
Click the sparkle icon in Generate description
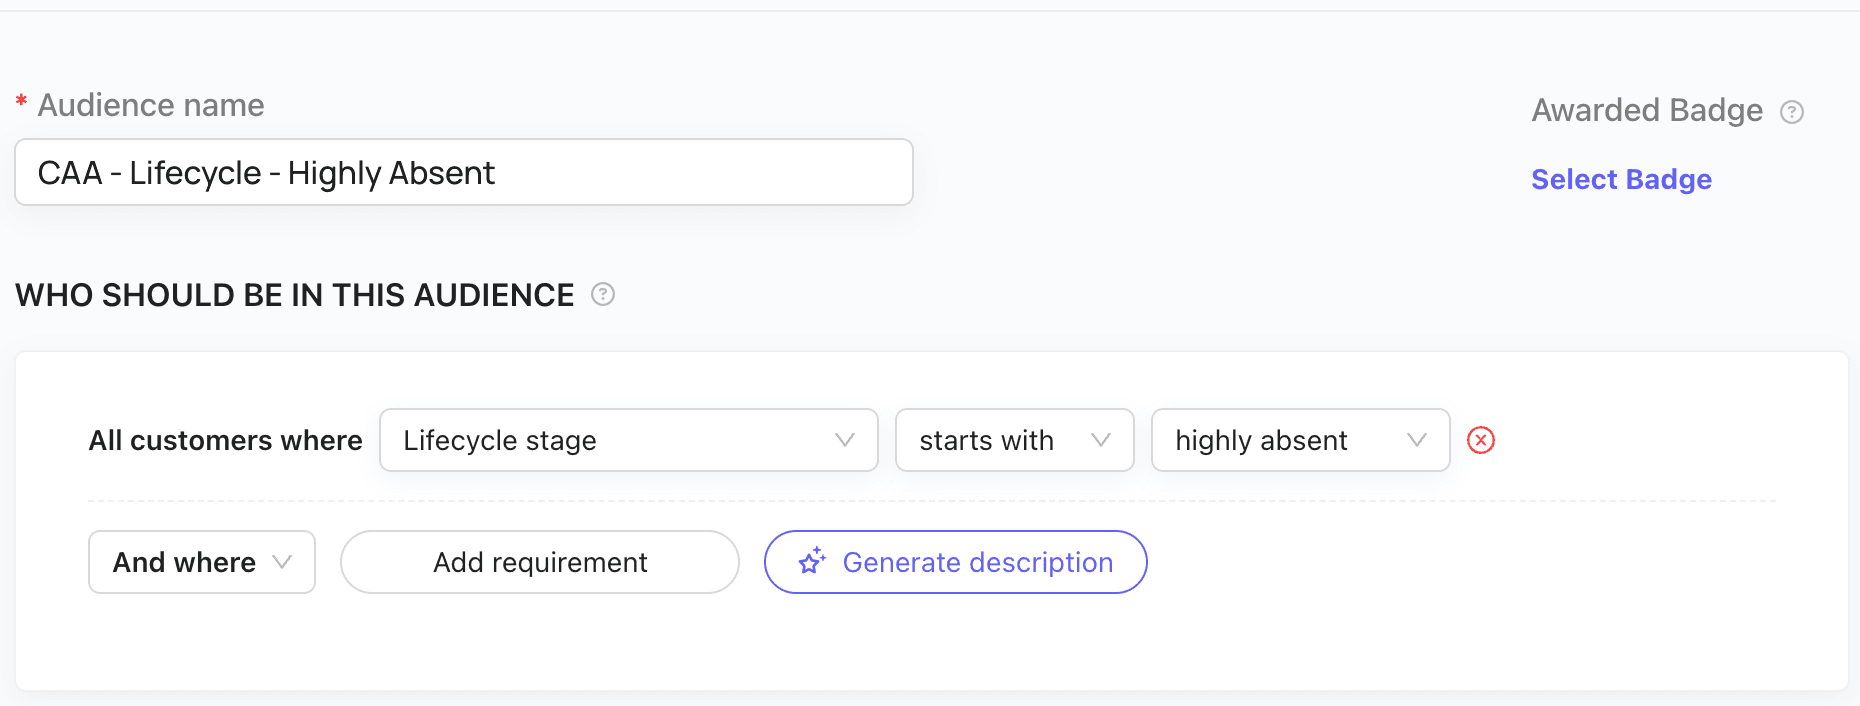[x=812, y=561]
